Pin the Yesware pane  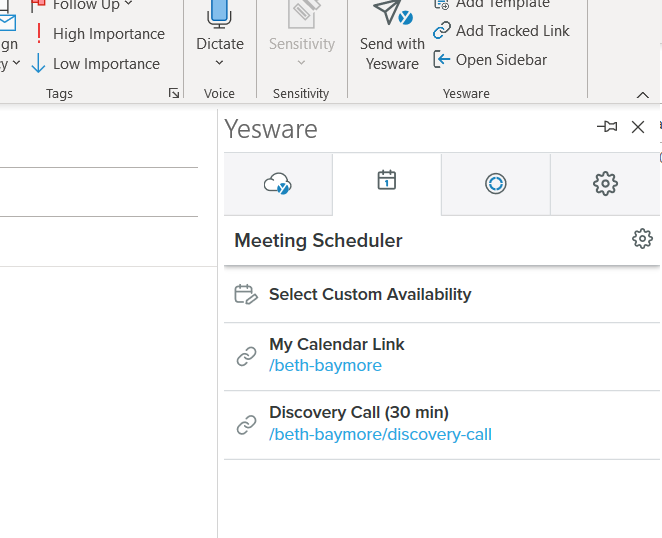click(x=607, y=126)
